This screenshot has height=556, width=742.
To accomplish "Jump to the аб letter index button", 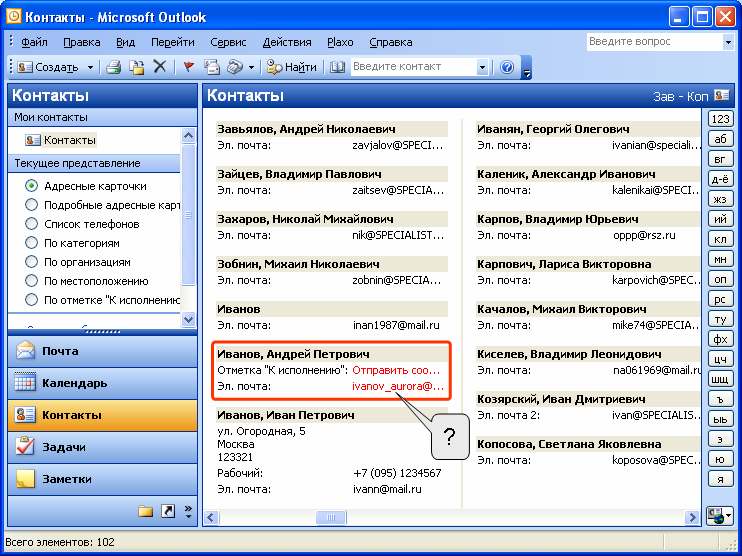I will point(720,139).
